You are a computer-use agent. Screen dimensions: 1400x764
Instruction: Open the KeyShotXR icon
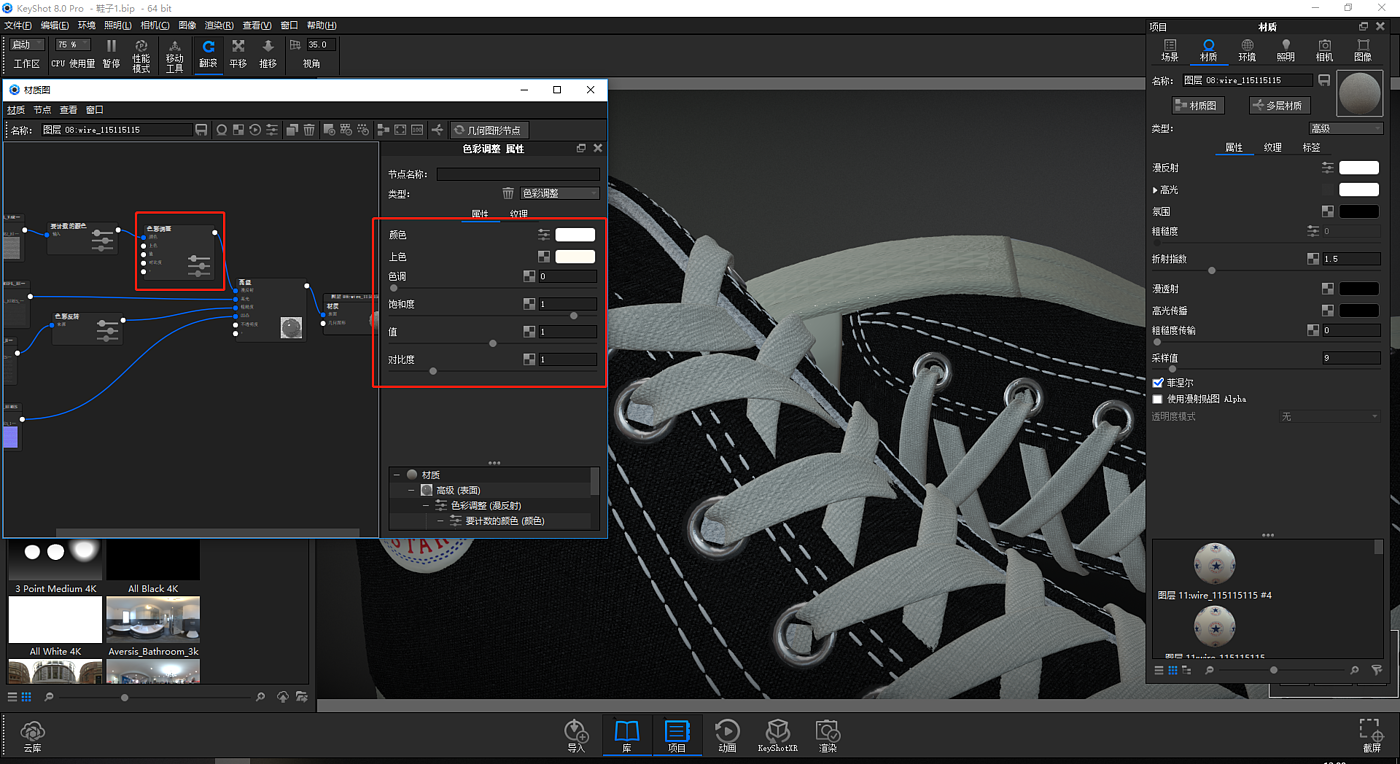pyautogui.click(x=777, y=735)
